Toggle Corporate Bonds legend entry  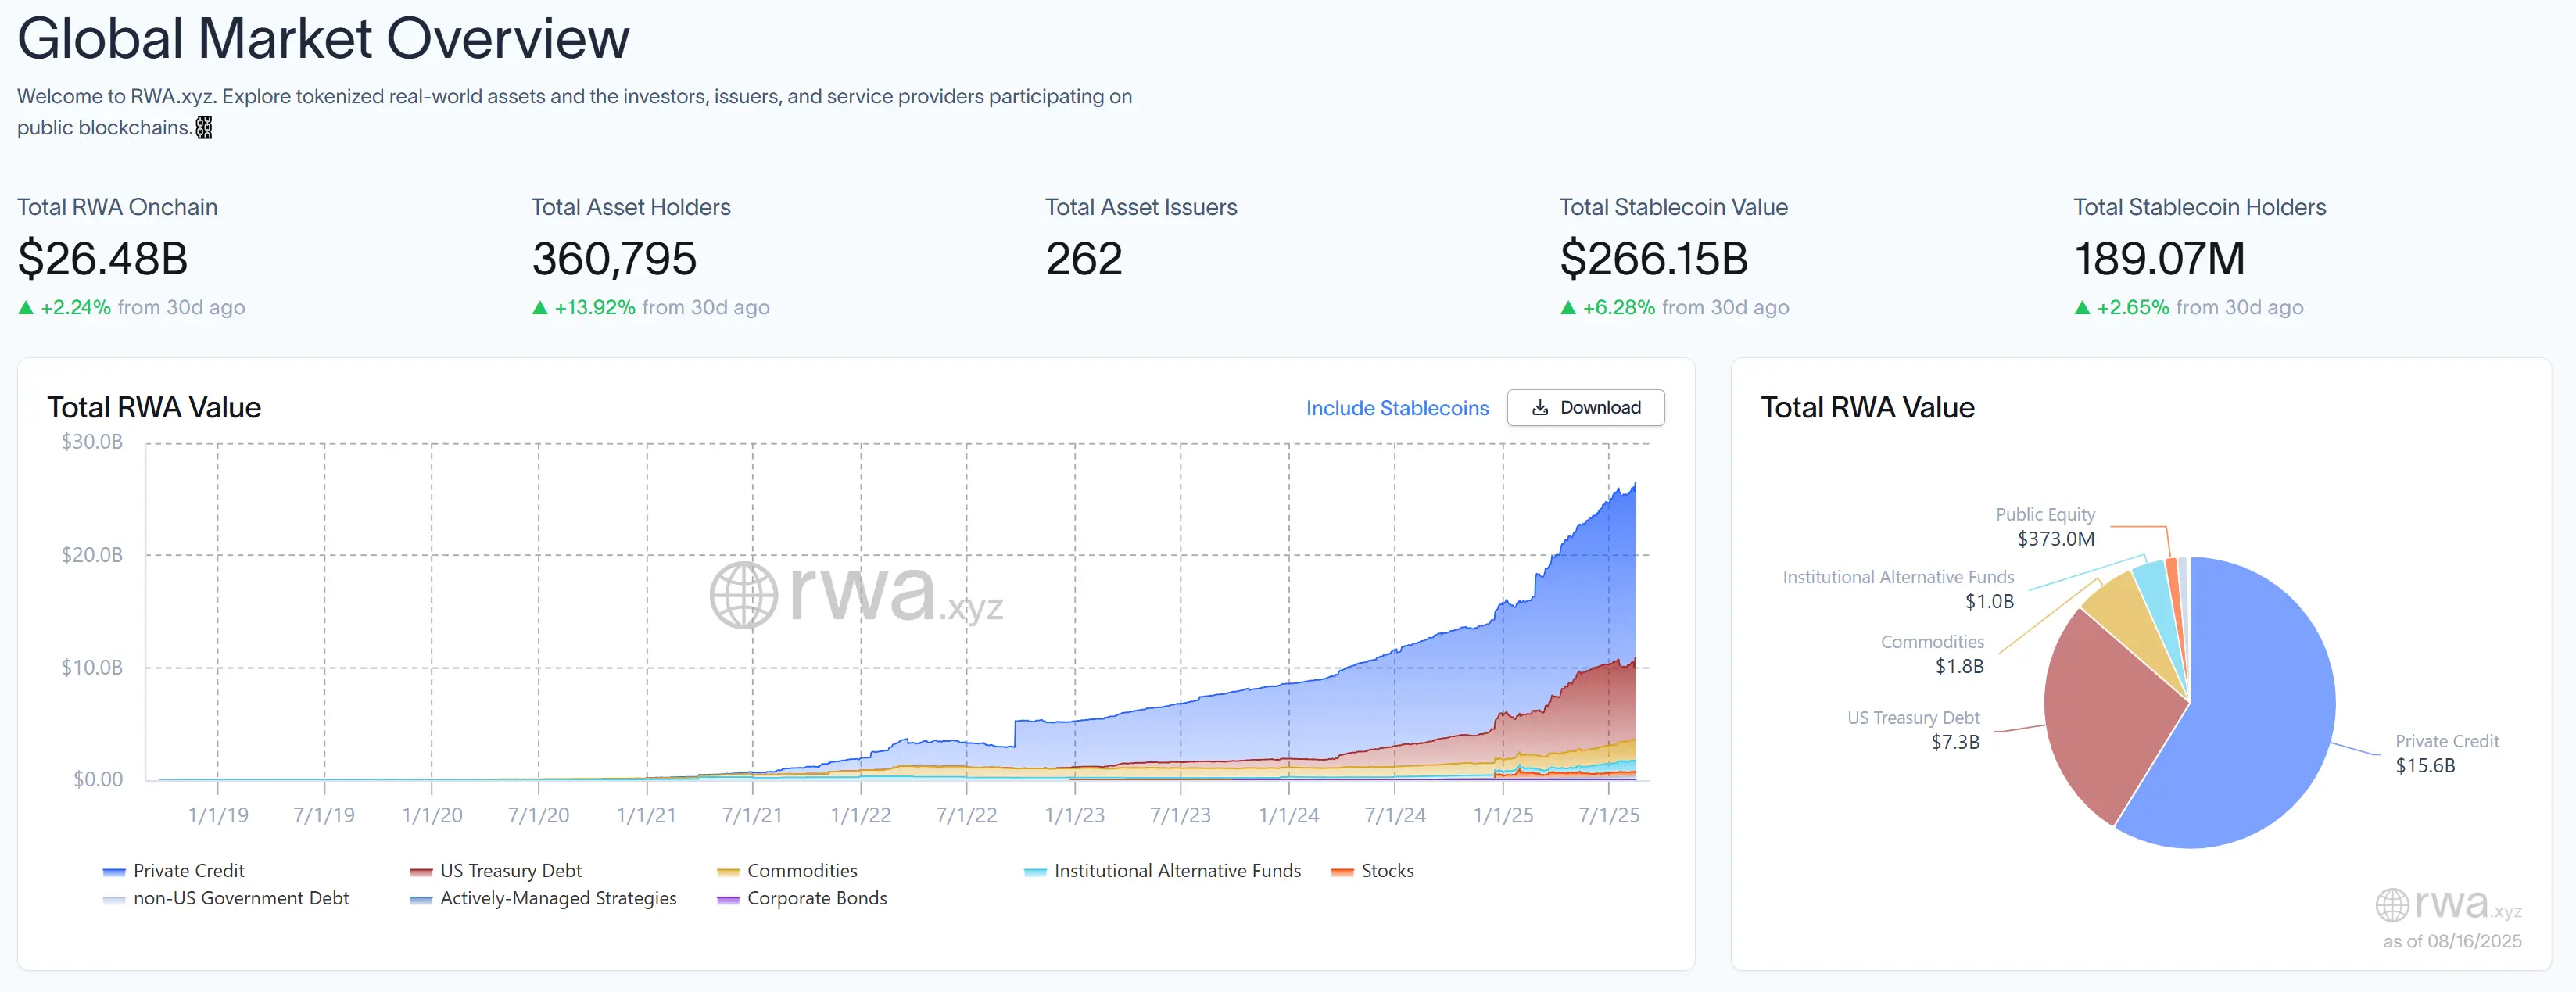click(x=816, y=898)
